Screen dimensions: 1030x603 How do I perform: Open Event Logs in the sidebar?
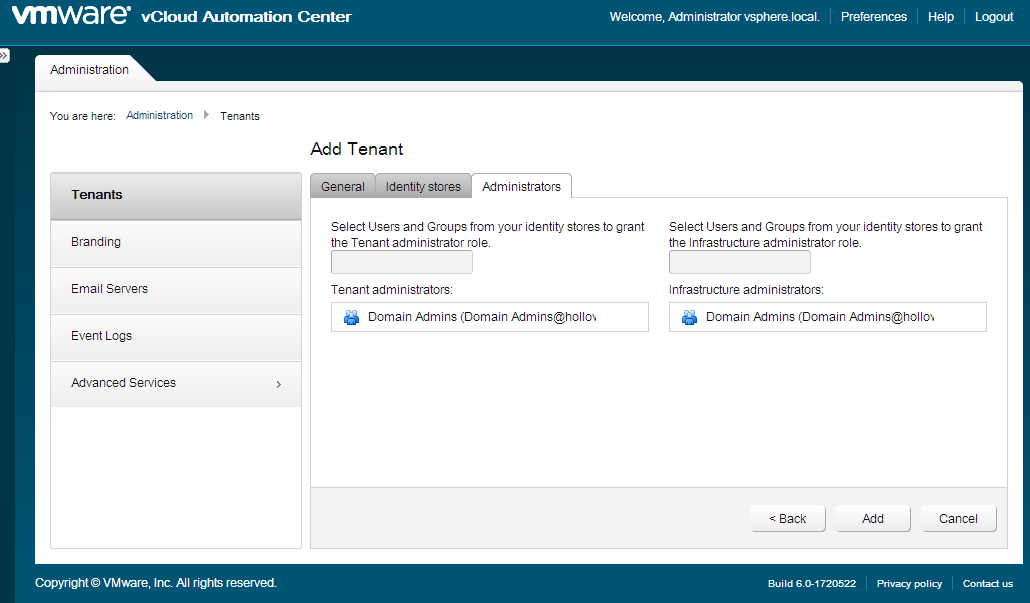point(101,336)
